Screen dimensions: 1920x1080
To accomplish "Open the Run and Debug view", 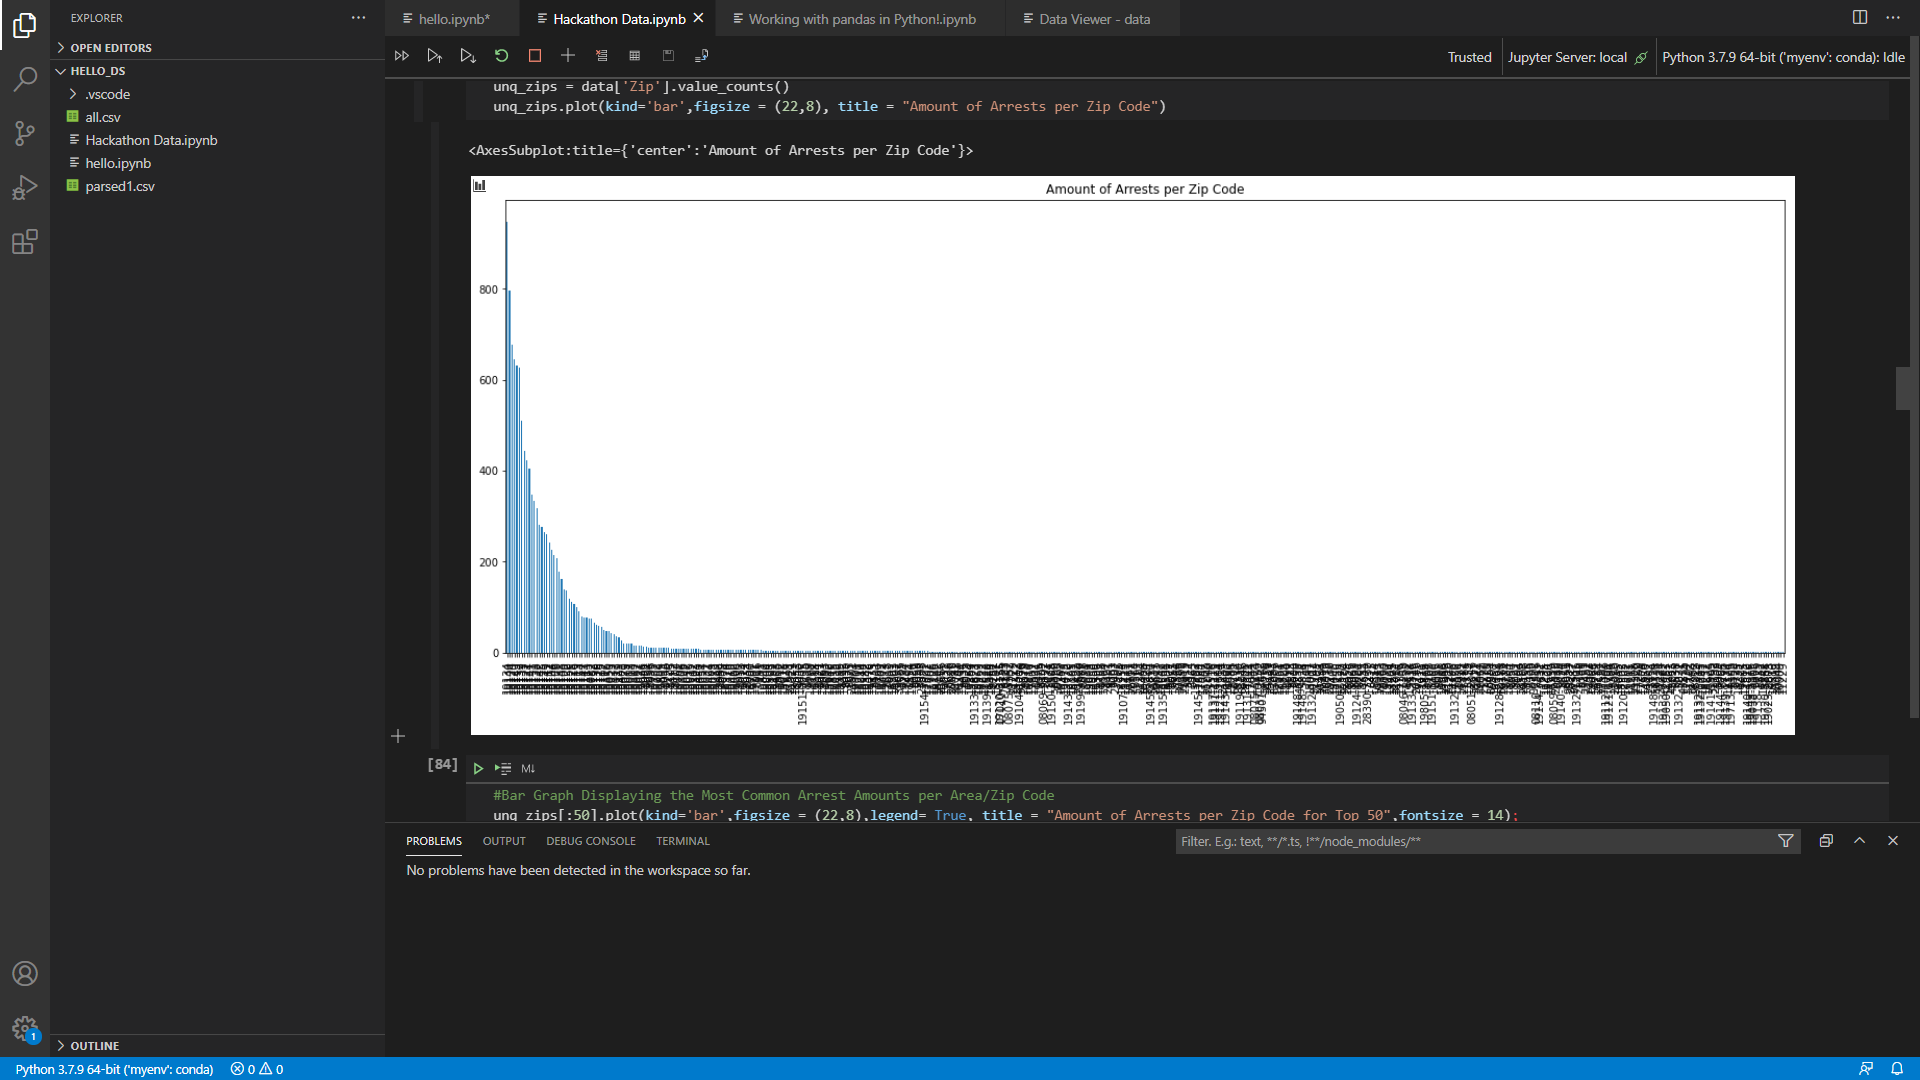I will 25,188.
